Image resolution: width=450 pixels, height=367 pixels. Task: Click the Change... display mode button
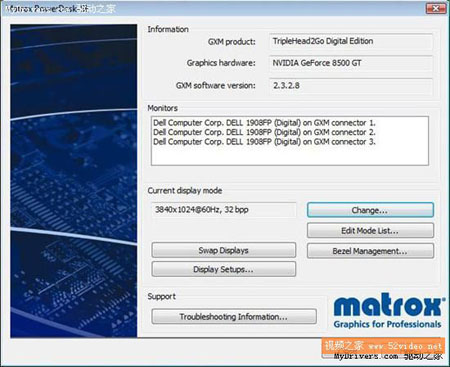370,210
